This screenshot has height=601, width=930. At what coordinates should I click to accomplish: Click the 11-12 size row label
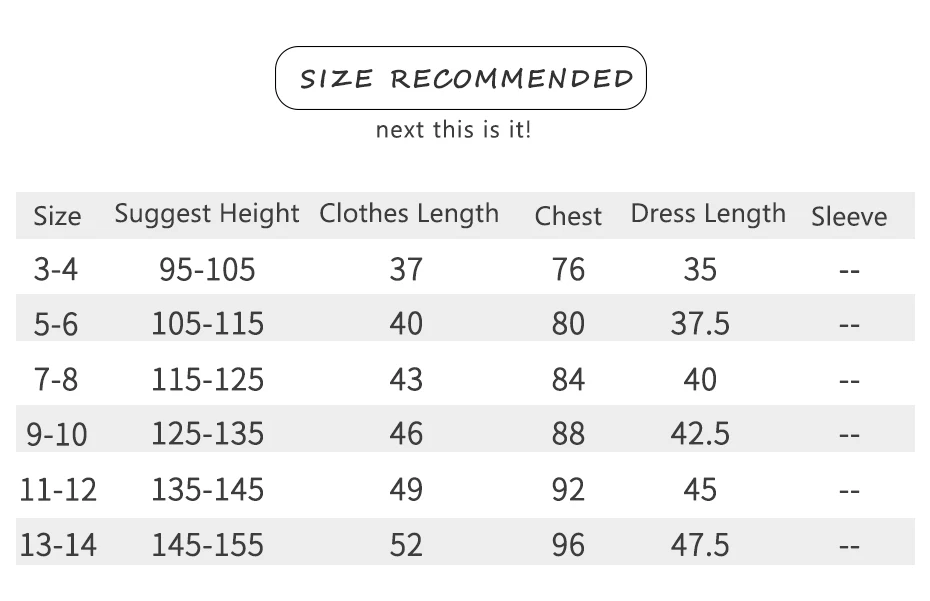coord(58,490)
